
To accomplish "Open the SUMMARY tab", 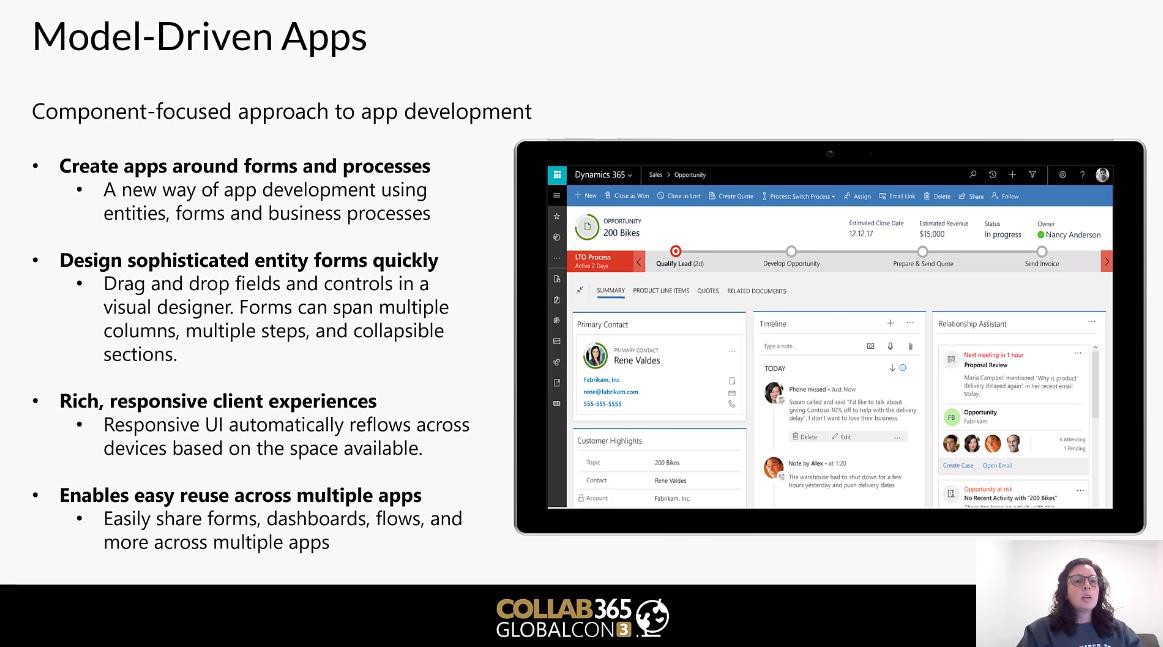I will tap(610, 291).
